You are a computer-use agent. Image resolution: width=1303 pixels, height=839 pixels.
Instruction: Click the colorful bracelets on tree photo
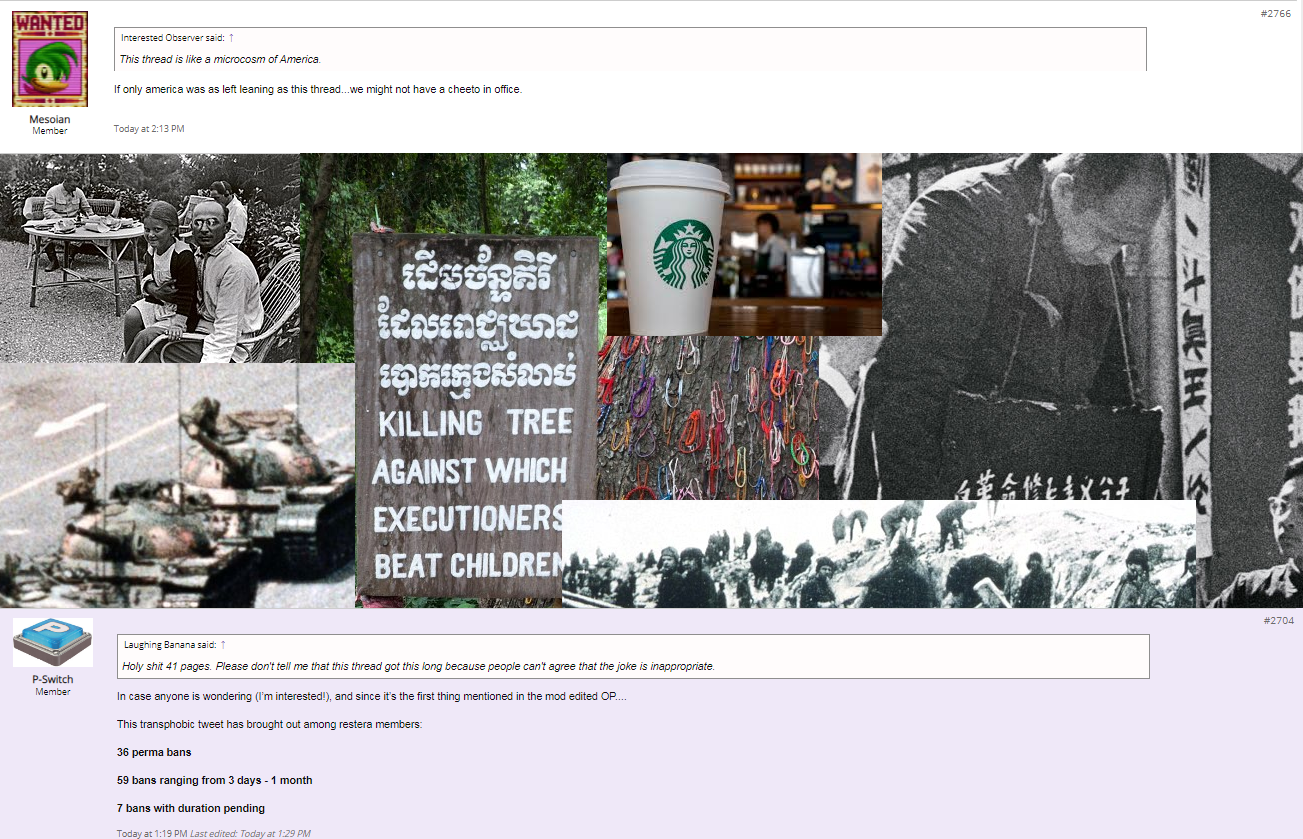[708, 418]
